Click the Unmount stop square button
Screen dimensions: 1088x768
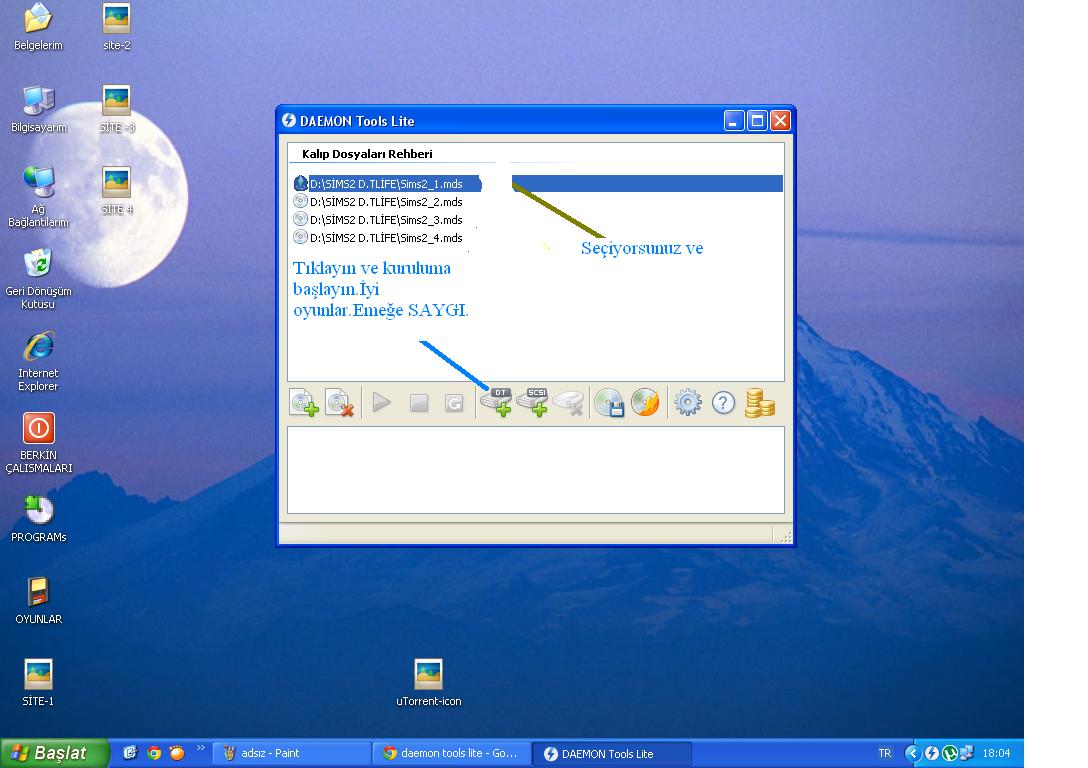[x=418, y=403]
